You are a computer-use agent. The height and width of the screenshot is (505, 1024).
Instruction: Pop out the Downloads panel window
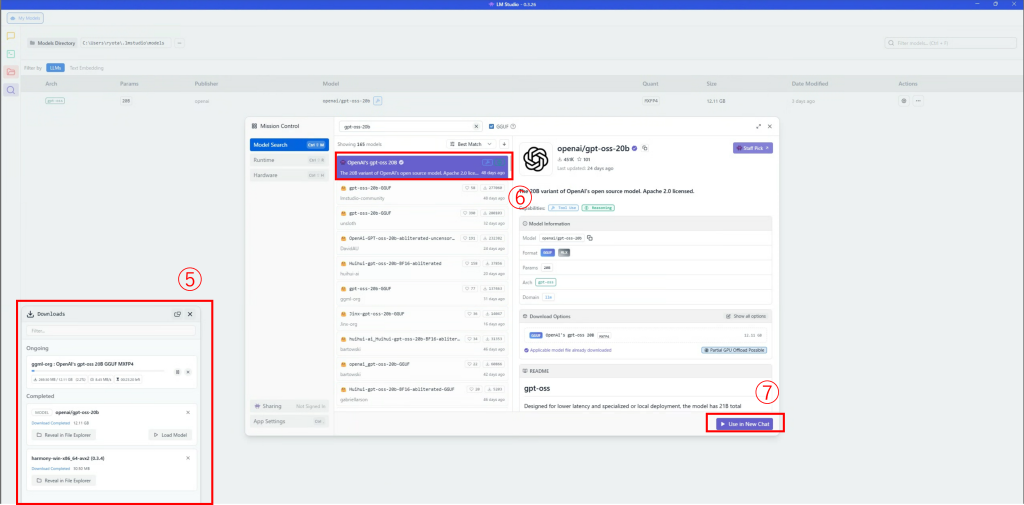tap(177, 314)
